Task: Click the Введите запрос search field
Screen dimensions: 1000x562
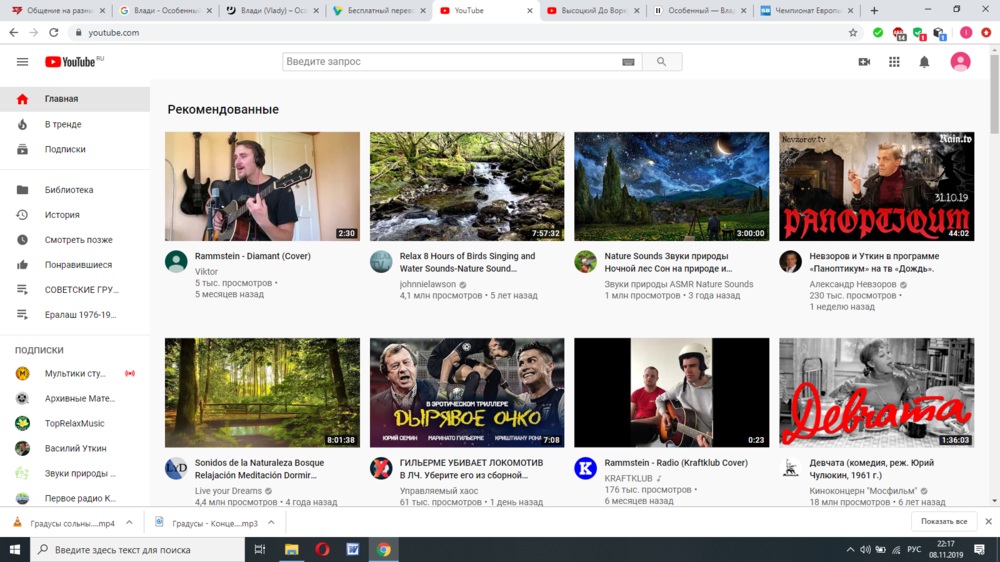Action: pos(450,62)
